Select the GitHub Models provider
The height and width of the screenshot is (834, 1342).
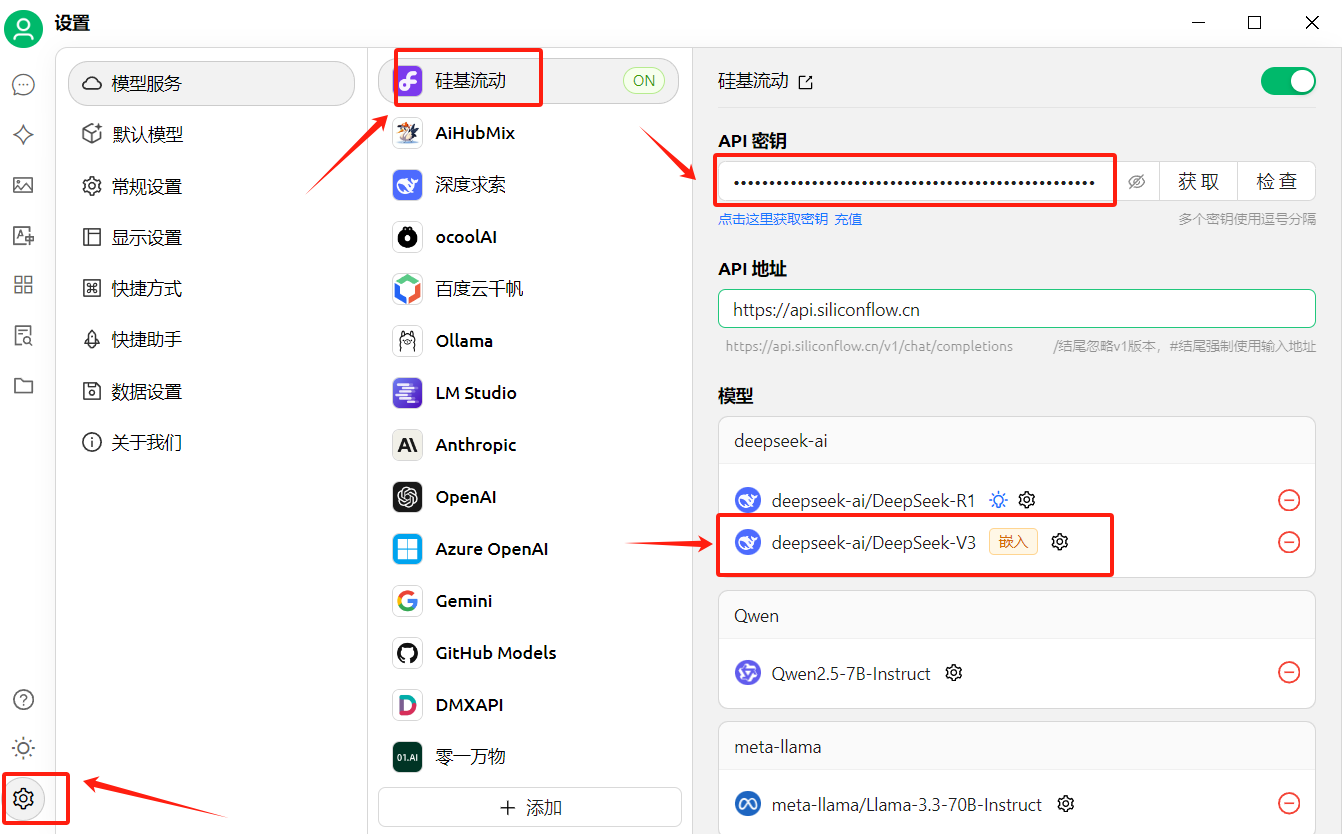pos(529,653)
